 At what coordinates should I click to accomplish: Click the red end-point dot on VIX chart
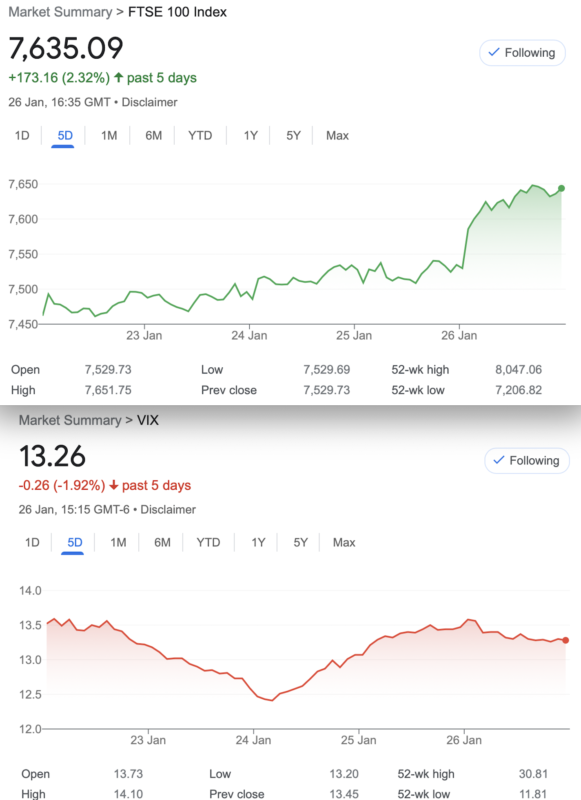tap(565, 640)
